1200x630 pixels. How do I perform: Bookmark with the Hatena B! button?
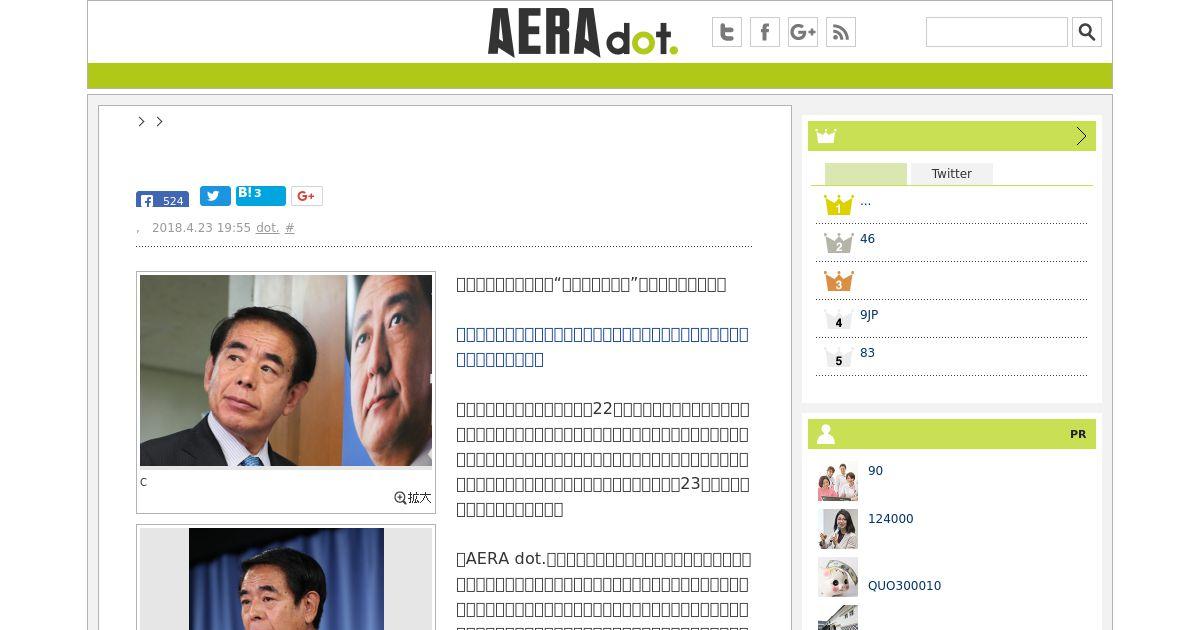click(x=261, y=196)
